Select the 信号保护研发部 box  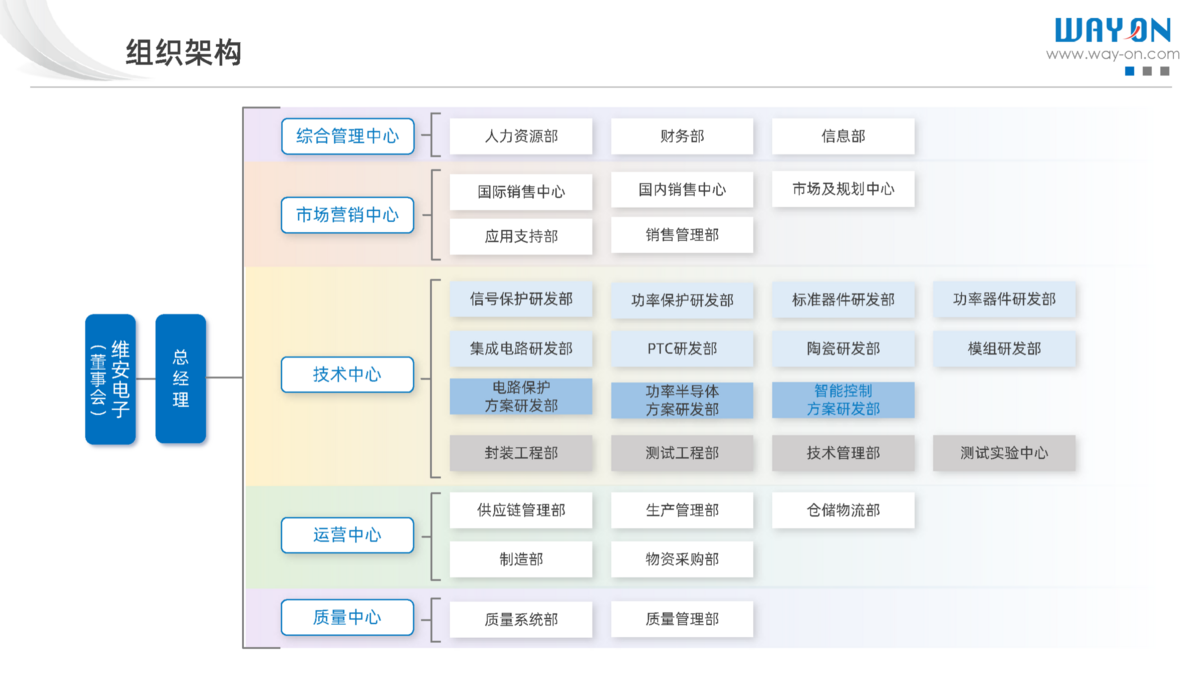[521, 299]
